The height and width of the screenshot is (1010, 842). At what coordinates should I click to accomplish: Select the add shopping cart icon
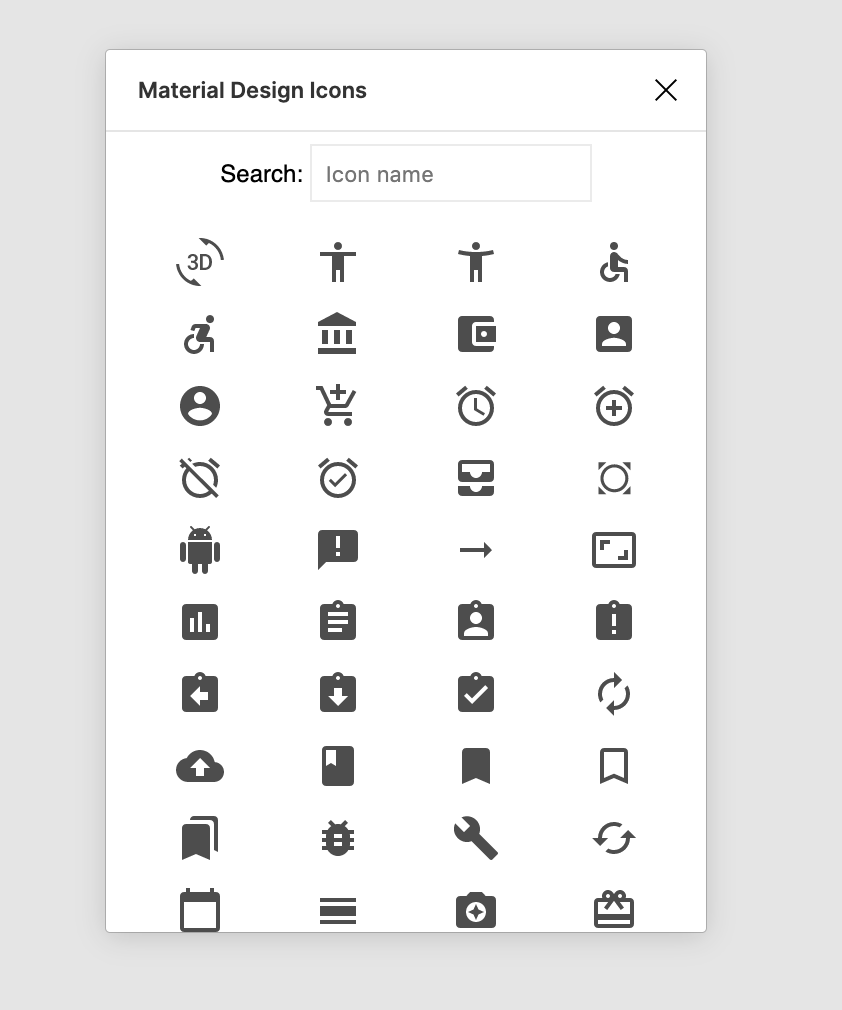click(336, 406)
